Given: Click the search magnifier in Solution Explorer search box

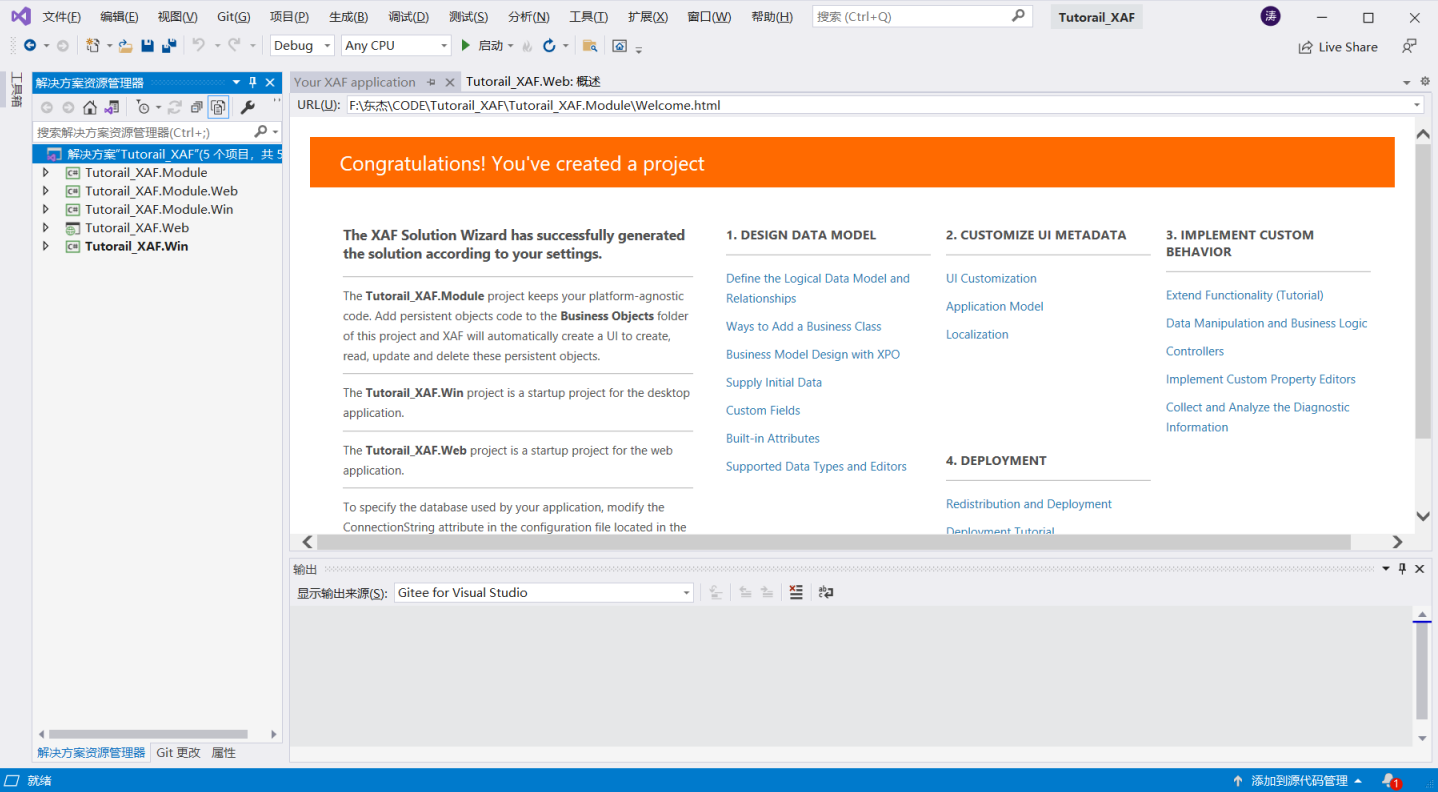Looking at the screenshot, I should tap(261, 132).
